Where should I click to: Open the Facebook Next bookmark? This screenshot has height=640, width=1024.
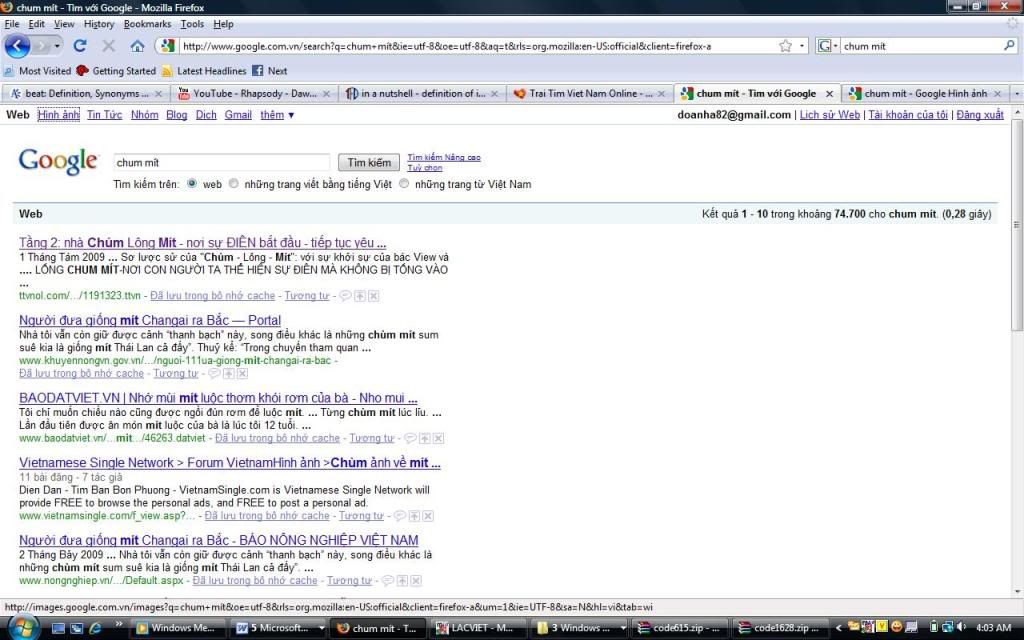click(x=270, y=71)
